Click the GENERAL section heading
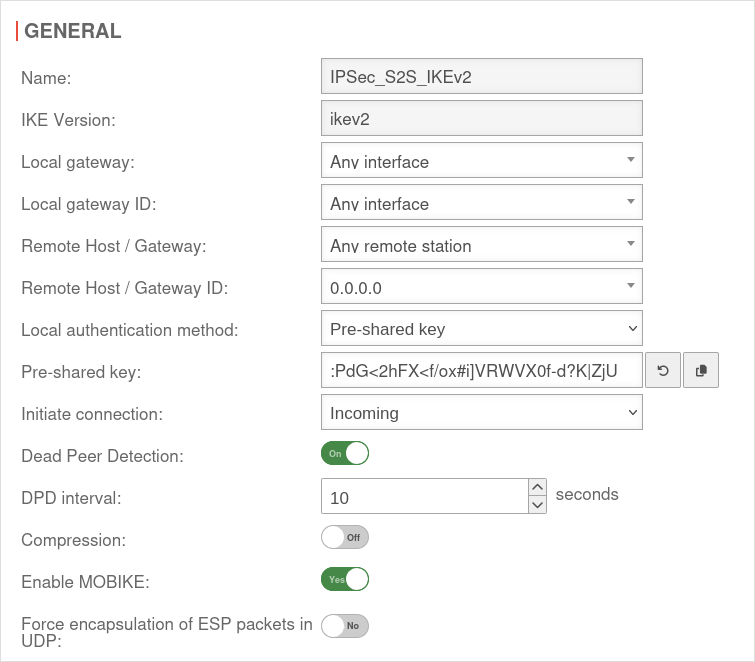The image size is (755, 662). (72, 31)
